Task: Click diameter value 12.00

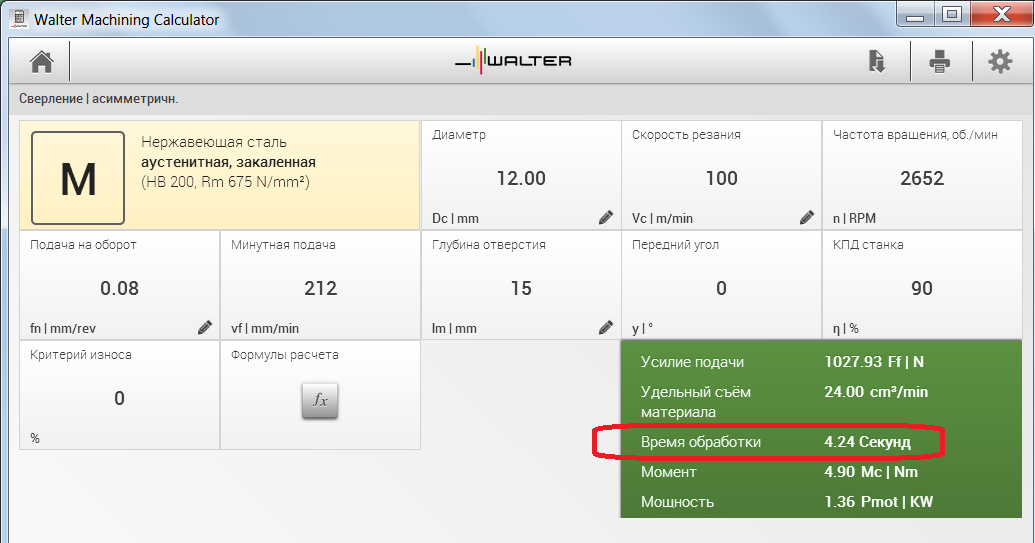Action: (x=521, y=178)
